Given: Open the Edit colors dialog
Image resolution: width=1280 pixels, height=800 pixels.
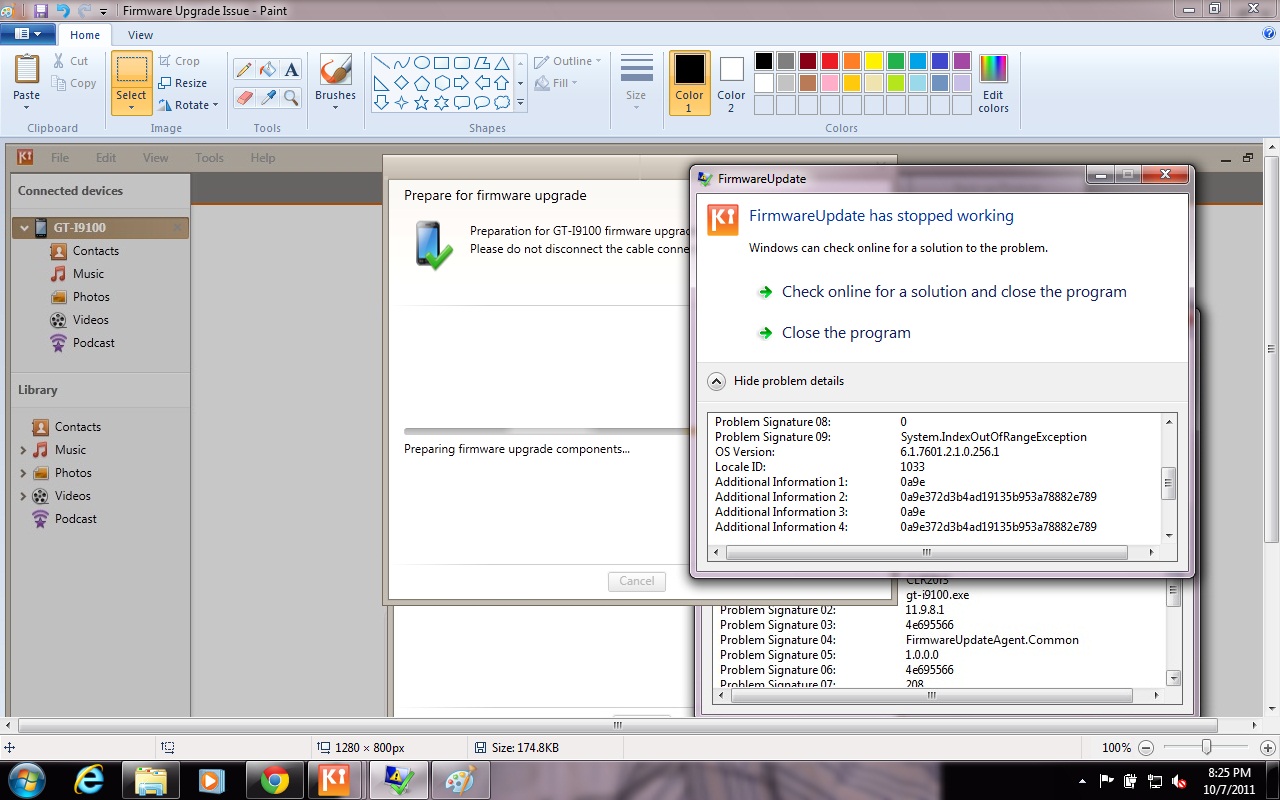Looking at the screenshot, I should [x=993, y=83].
